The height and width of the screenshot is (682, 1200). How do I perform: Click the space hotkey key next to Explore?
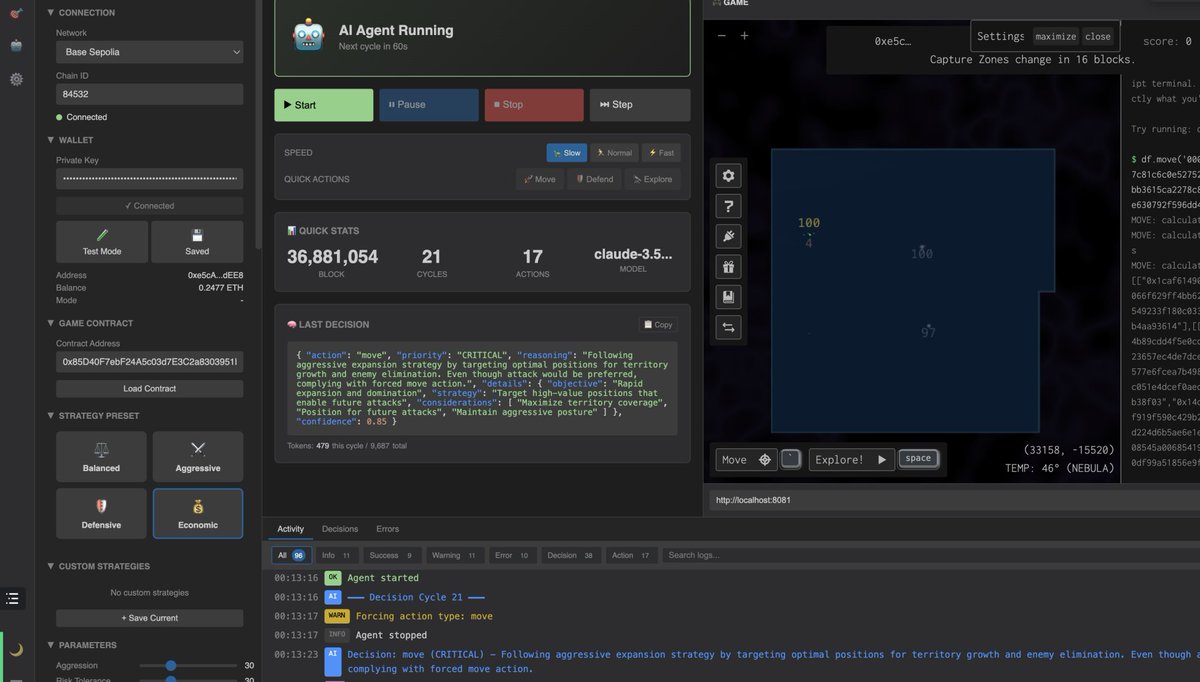pyautogui.click(x=918, y=459)
